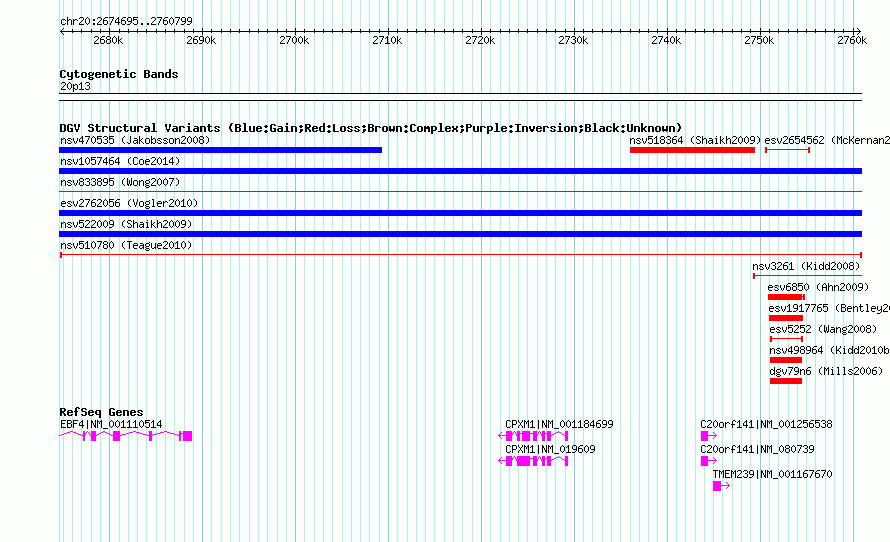Click the nsv522009 (Shaikh2009) label

point(126,224)
